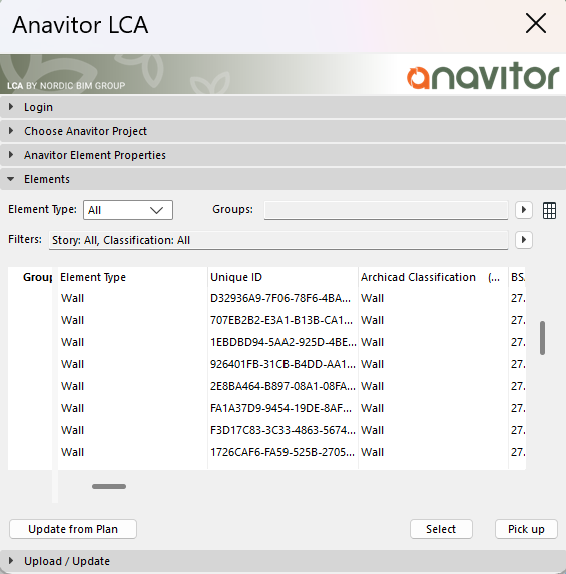Image resolution: width=566 pixels, height=574 pixels.
Task: Open the Filters arrow menu
Action: coord(524,240)
